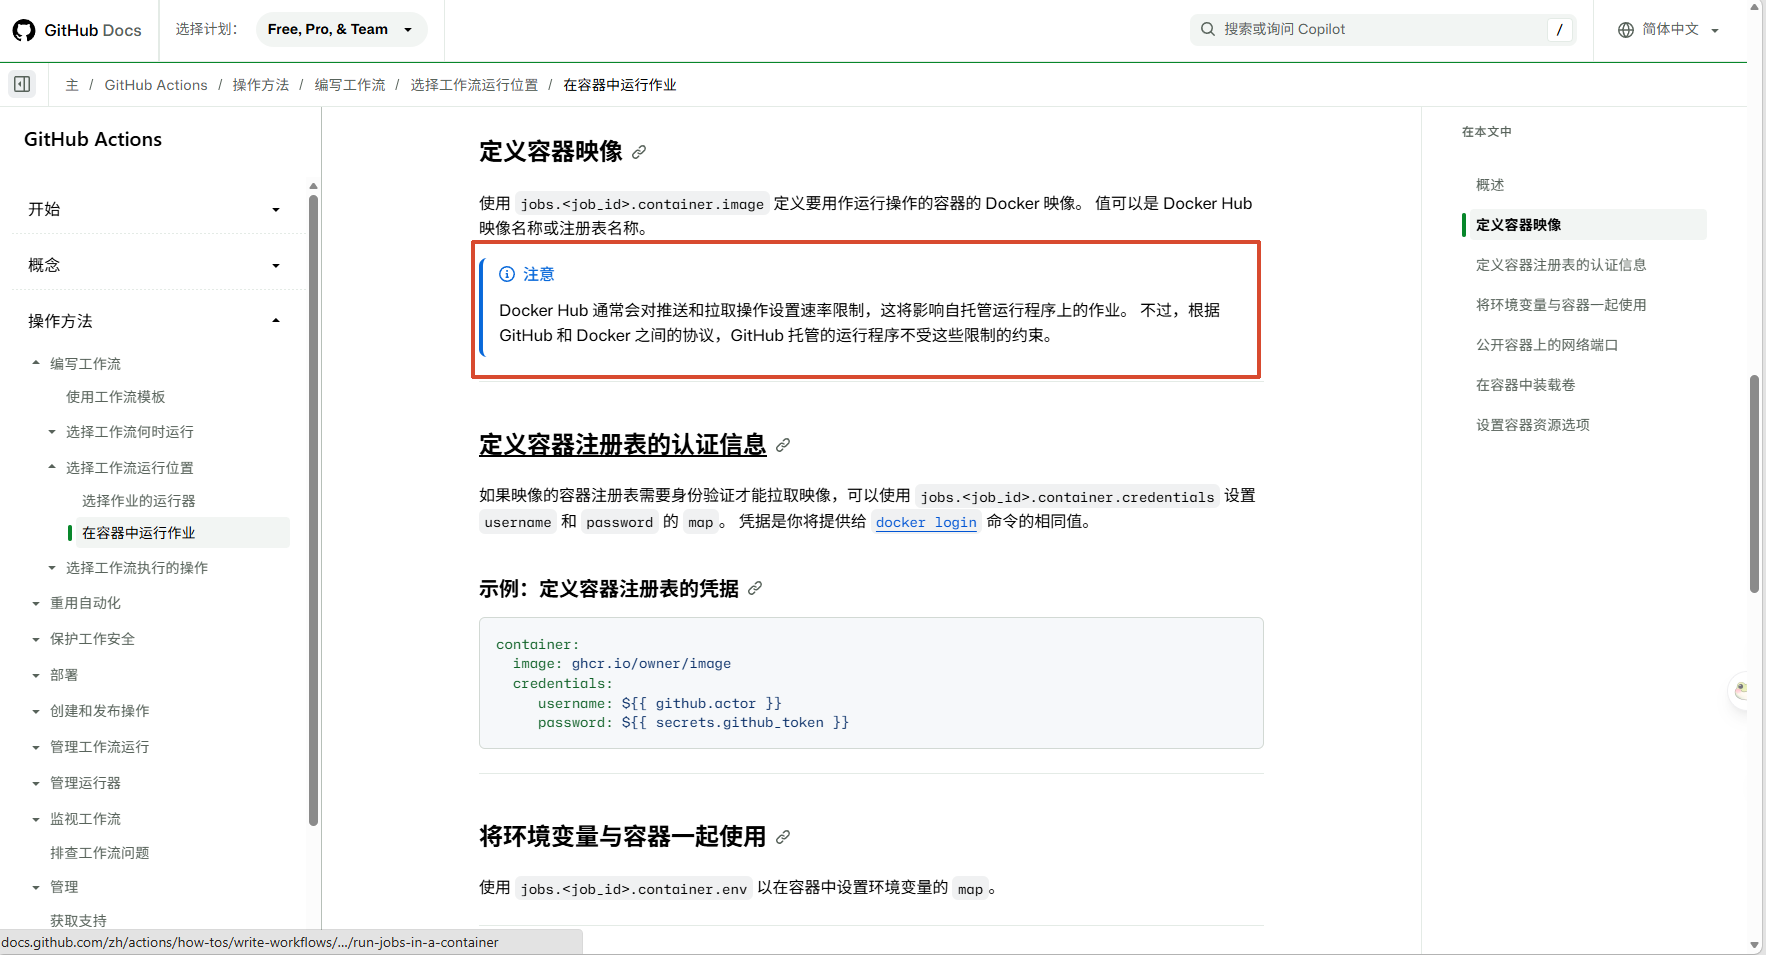Collapse the 操作方法 sidebar section
The image size is (1766, 955).
[155, 321]
